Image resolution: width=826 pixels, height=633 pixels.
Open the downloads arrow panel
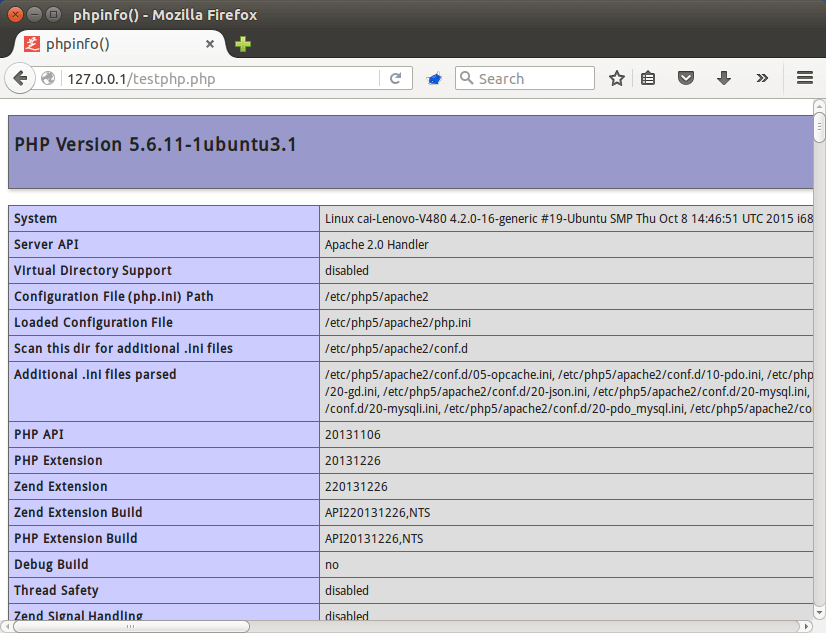tap(724, 78)
